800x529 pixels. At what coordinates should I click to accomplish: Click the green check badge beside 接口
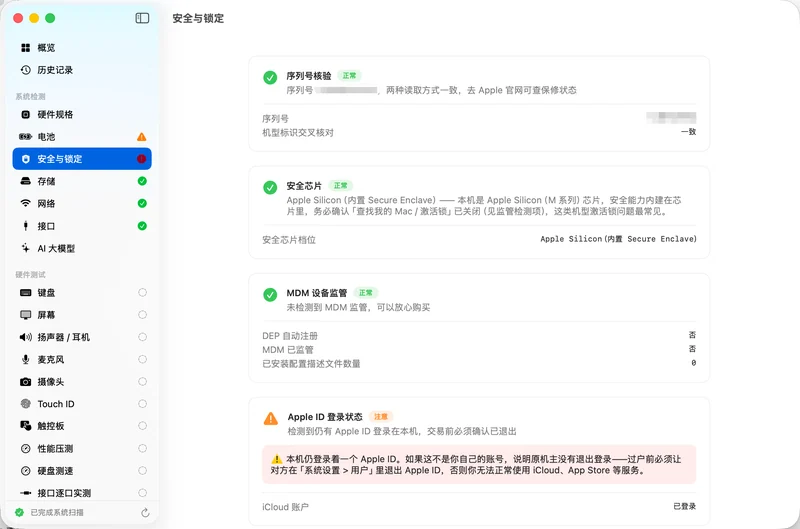coord(142,225)
